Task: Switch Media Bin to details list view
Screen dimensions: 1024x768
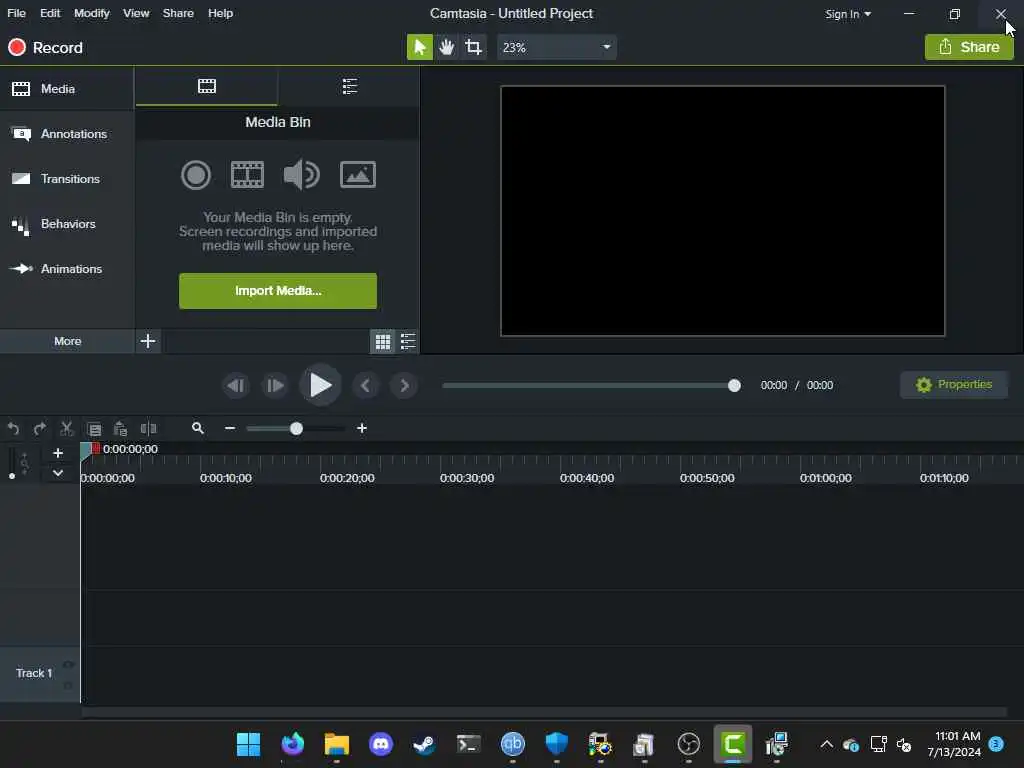Action: 408,341
